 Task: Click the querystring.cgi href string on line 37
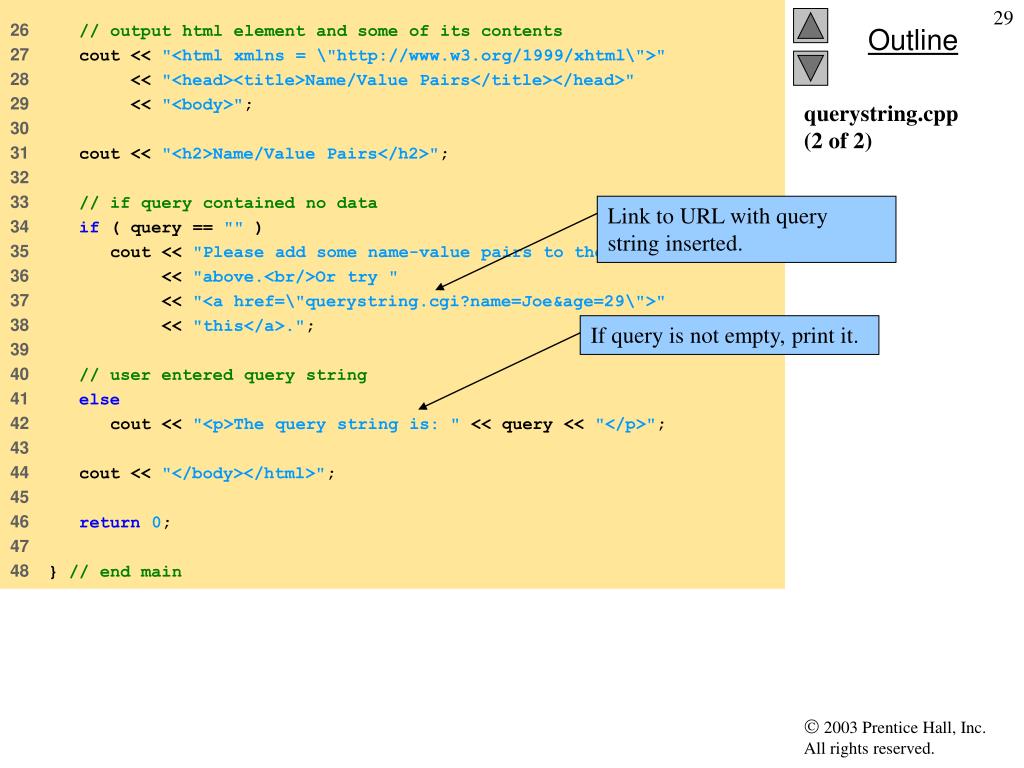[429, 301]
